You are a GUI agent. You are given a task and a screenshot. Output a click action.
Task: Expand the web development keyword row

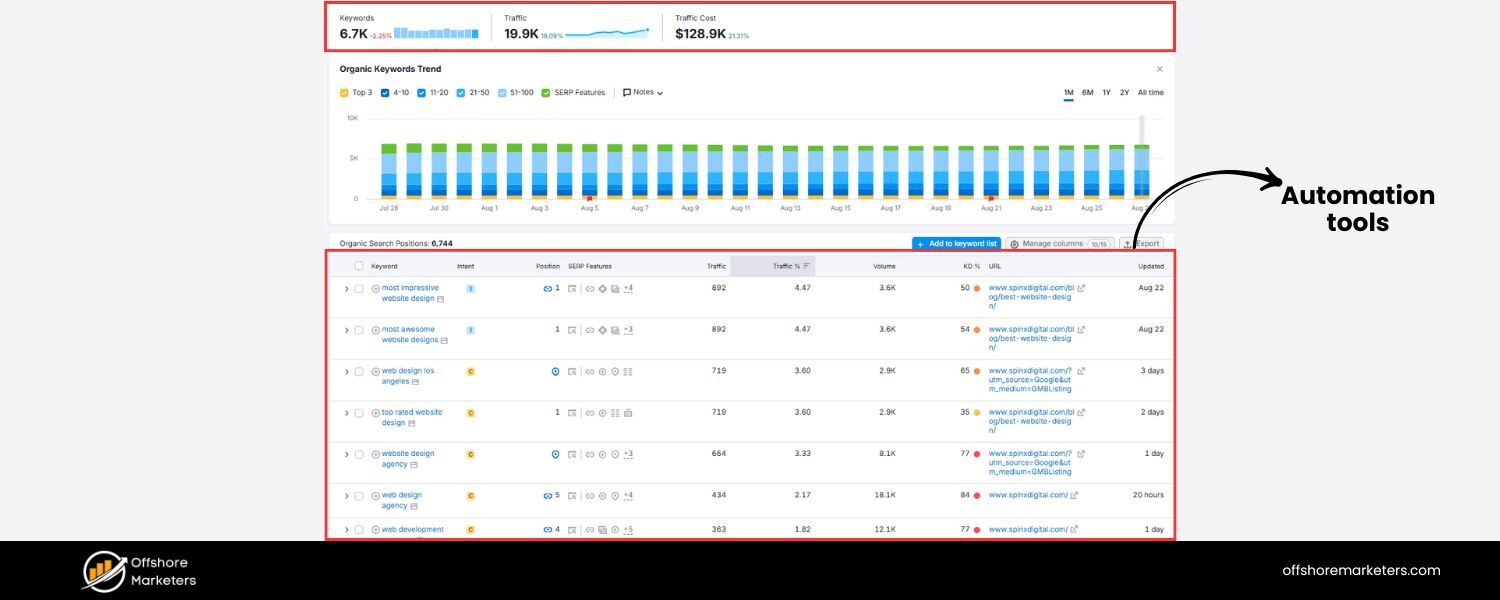346,529
